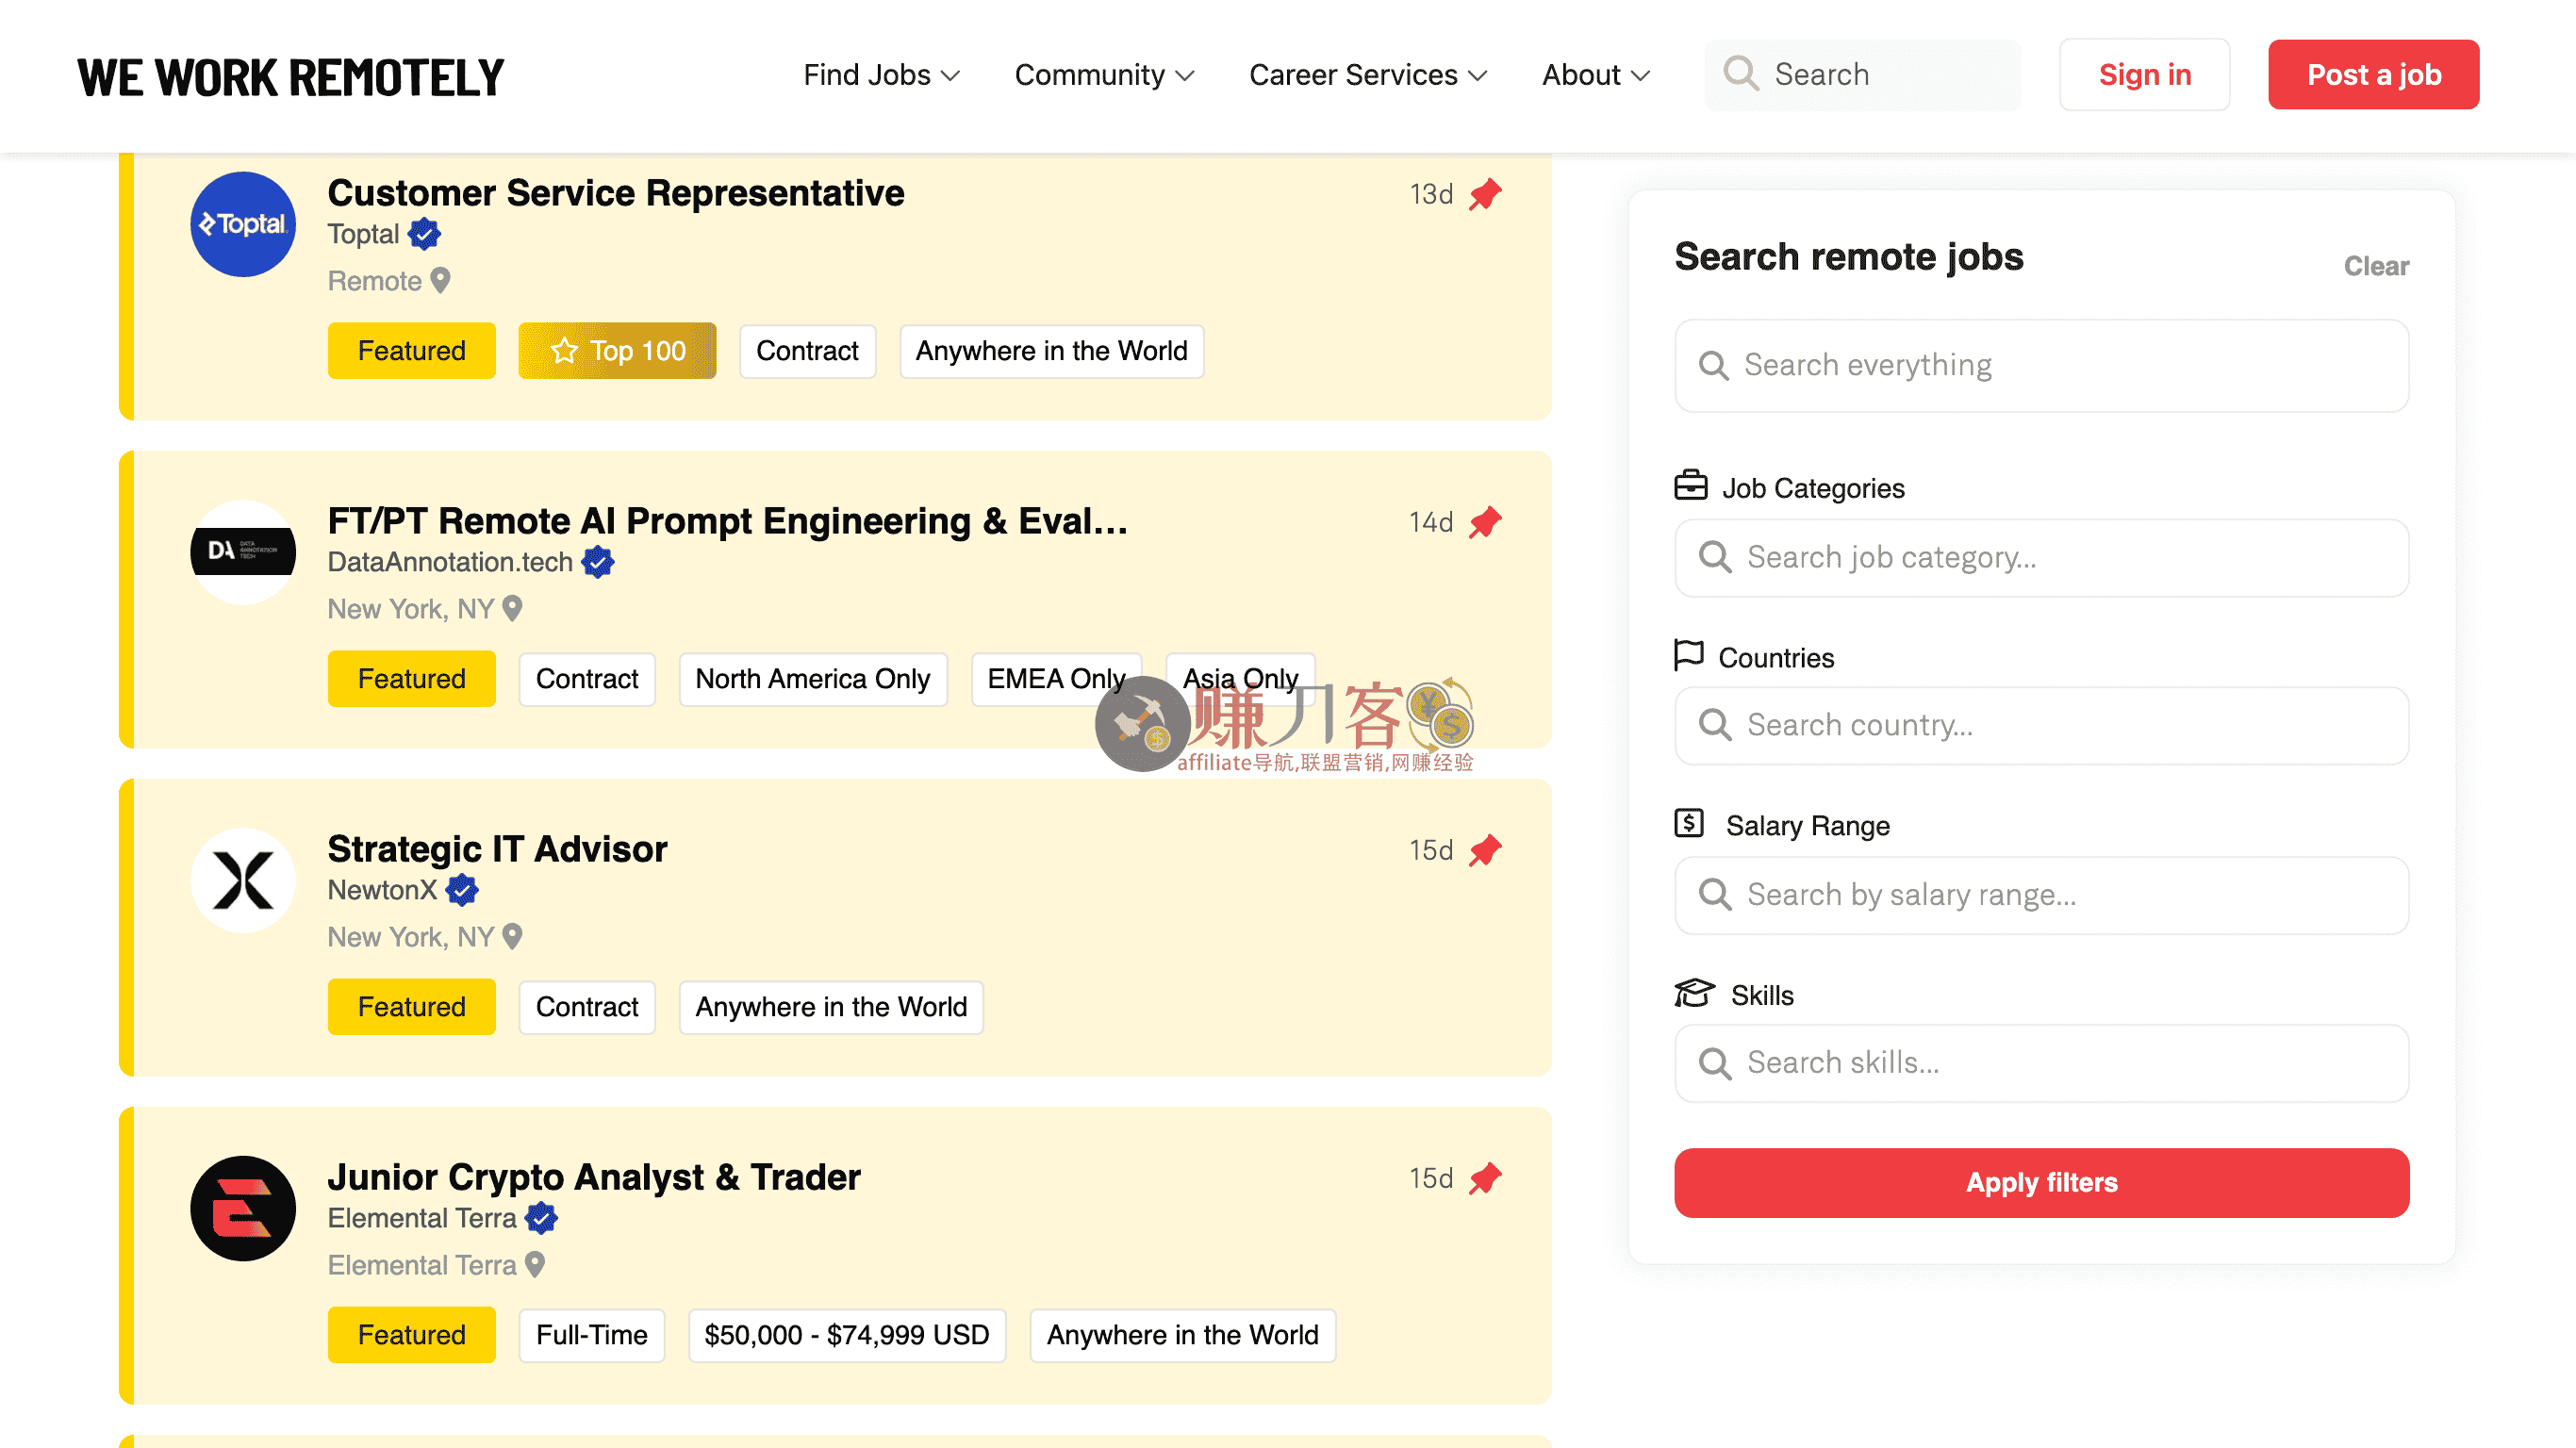Screen dimensions: 2576x1448
Task: Click the Toptal company logo
Action: tap(243, 224)
